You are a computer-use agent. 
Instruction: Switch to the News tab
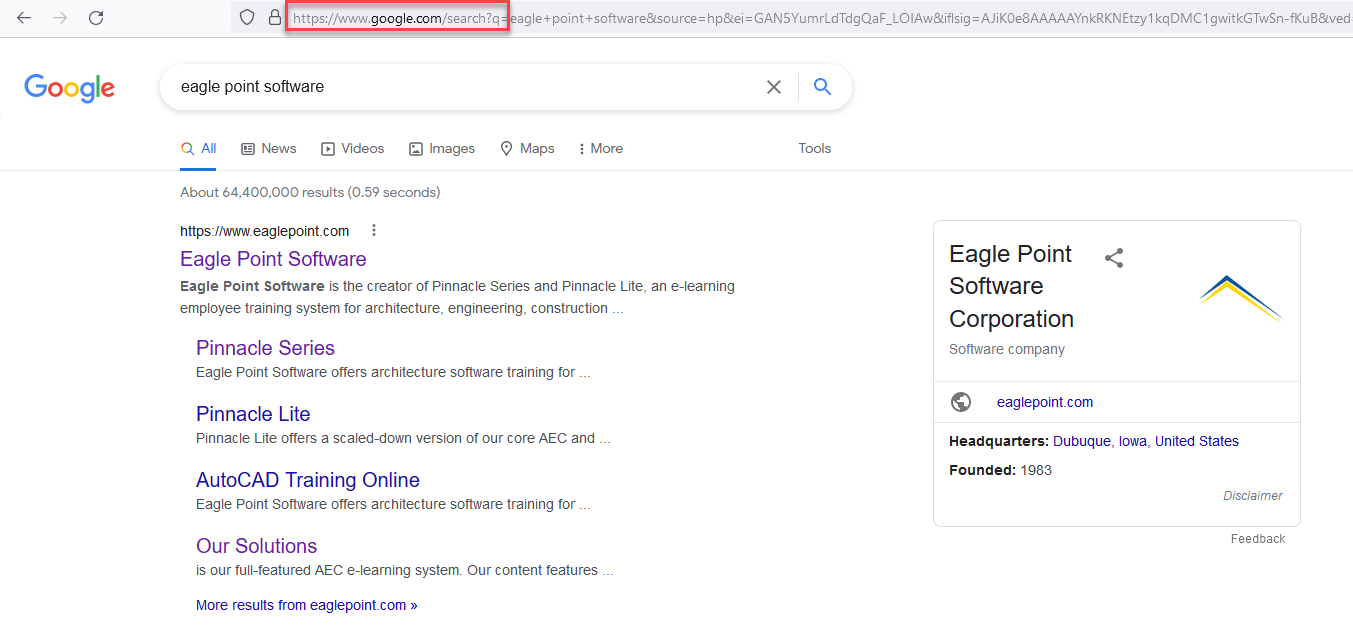(x=269, y=148)
